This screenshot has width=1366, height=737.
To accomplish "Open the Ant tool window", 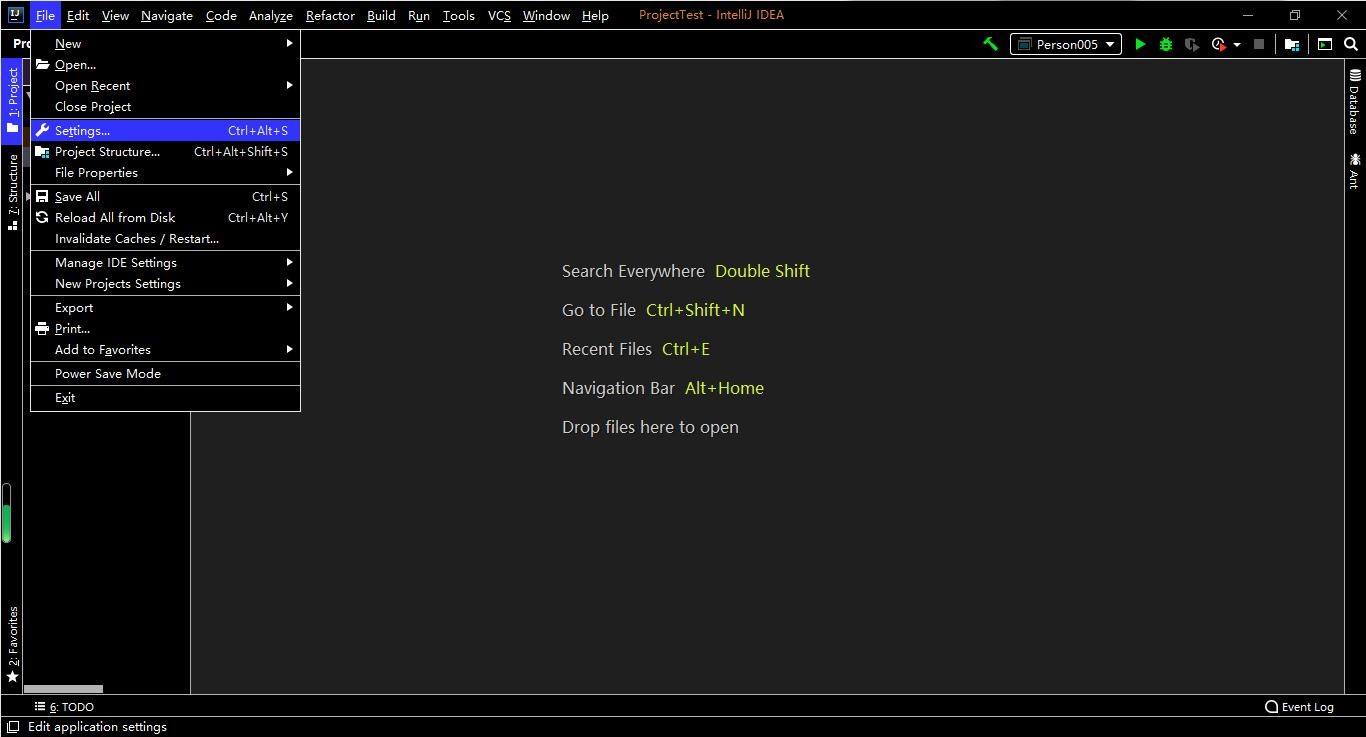I will click(x=1355, y=170).
